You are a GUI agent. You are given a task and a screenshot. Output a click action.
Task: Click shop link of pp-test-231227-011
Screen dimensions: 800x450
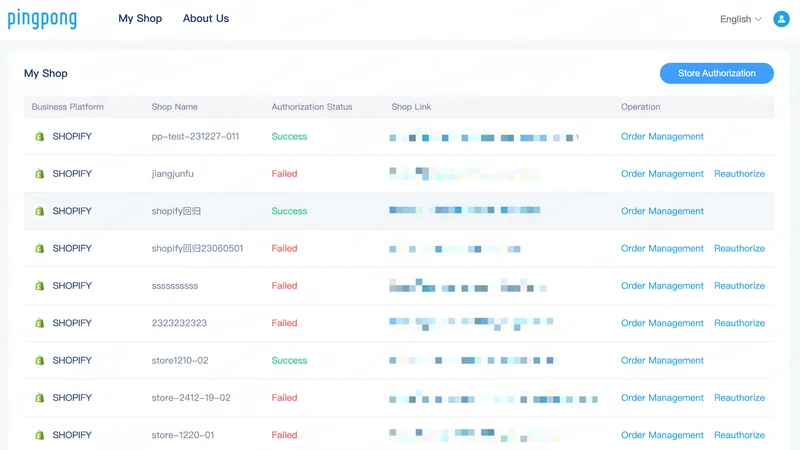pyautogui.click(x=484, y=137)
